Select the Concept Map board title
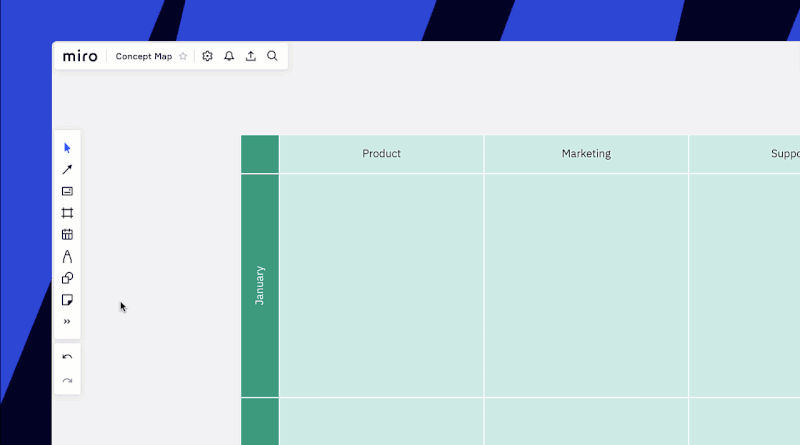Screen dimensions: 800x445 [144, 56]
